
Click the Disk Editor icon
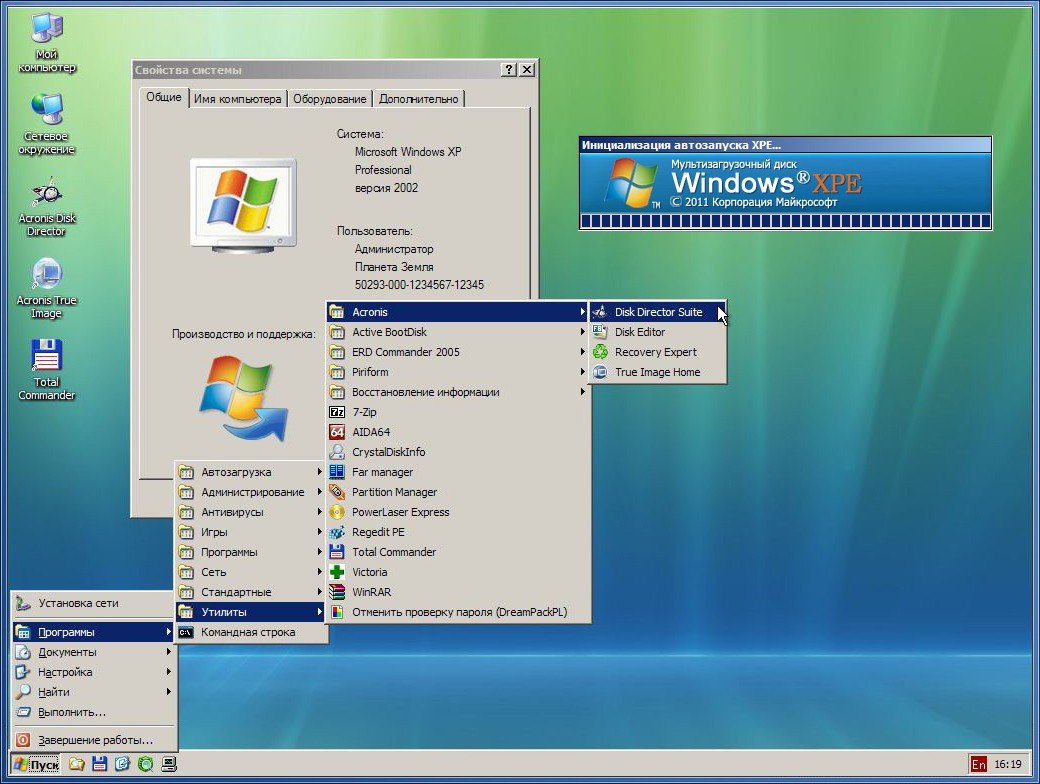click(x=600, y=332)
